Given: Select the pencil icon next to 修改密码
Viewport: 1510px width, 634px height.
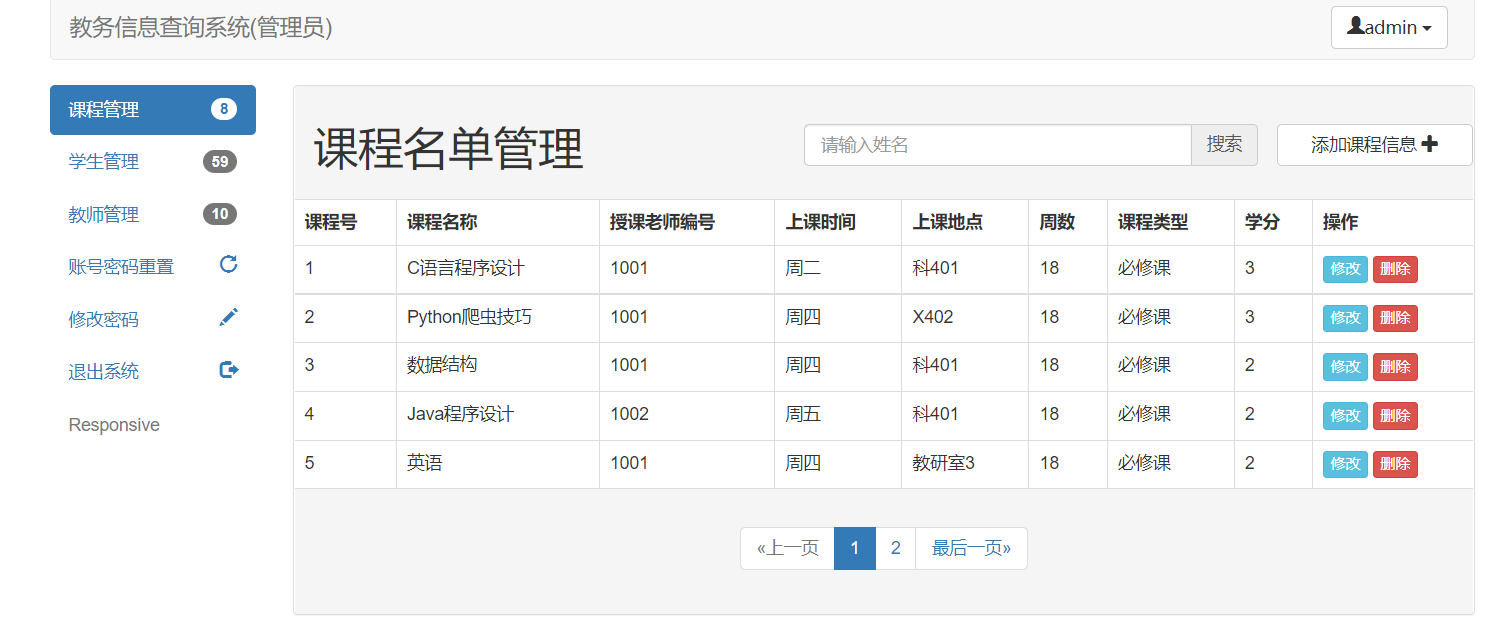Looking at the screenshot, I should [228, 317].
